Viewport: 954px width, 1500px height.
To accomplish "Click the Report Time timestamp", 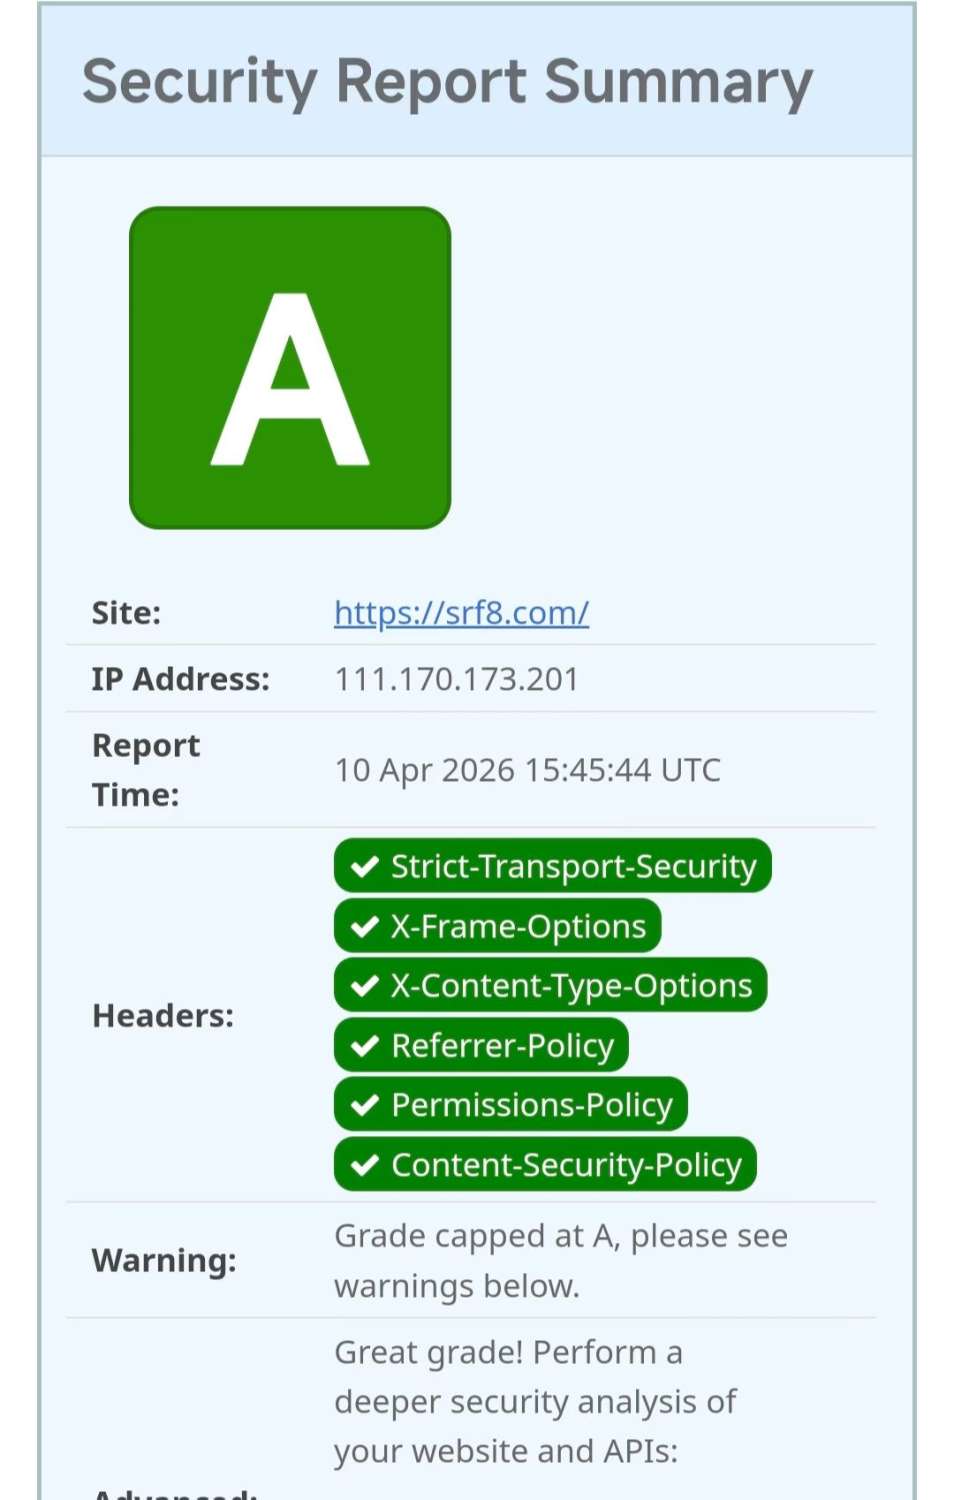I will point(527,770).
